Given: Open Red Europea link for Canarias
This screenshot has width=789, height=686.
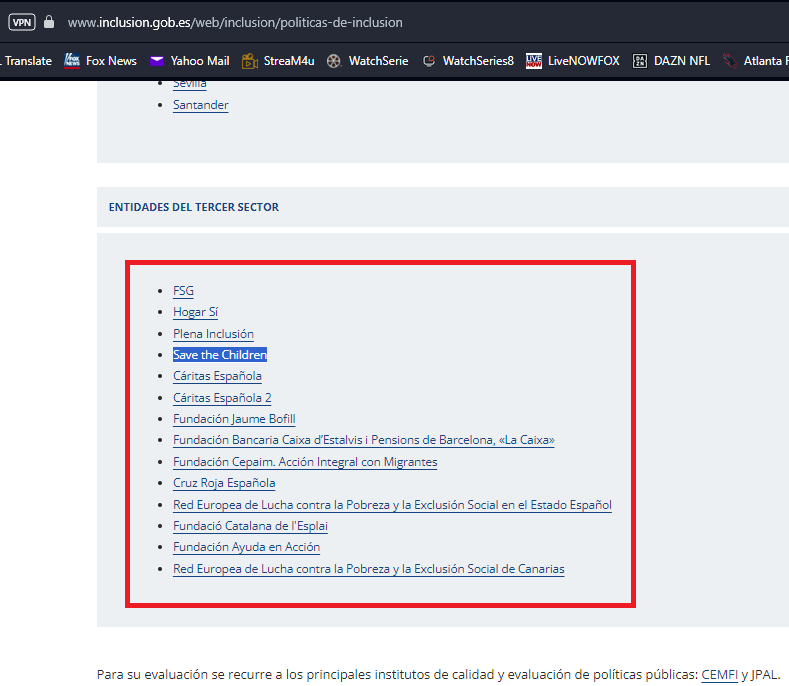Looking at the screenshot, I should 369,569.
